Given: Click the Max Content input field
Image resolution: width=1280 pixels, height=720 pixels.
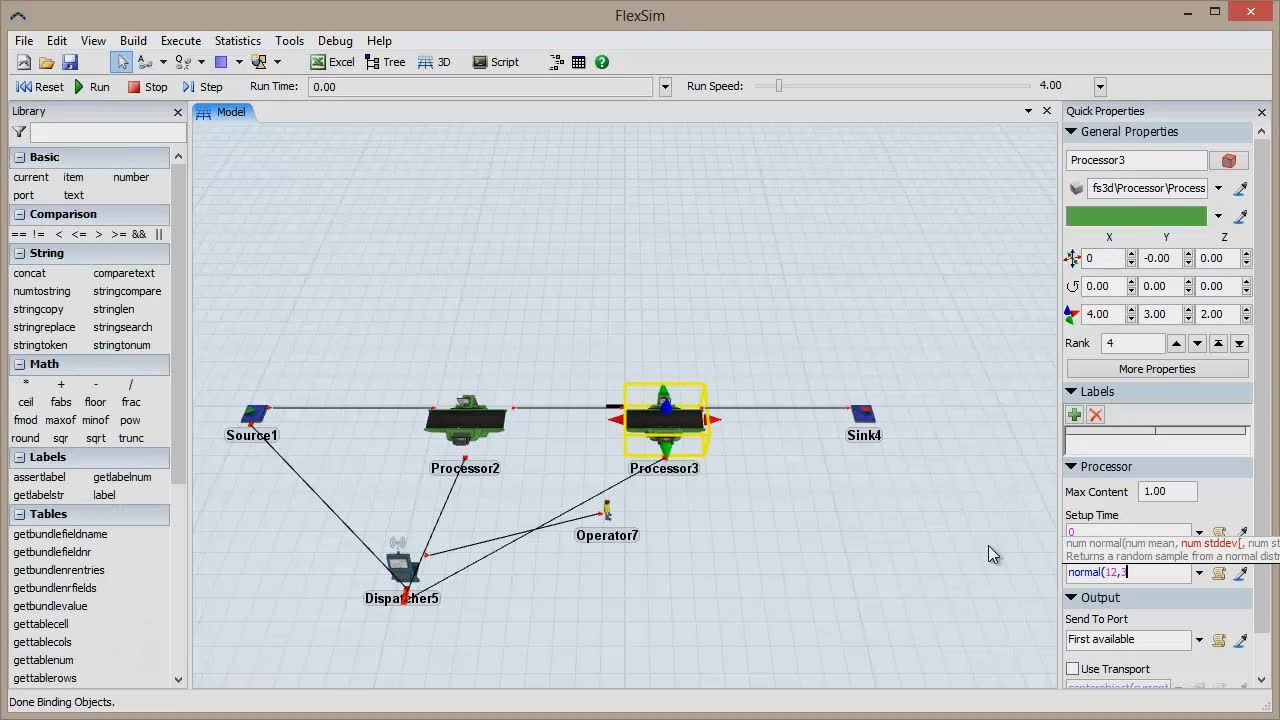Looking at the screenshot, I should [1168, 492].
